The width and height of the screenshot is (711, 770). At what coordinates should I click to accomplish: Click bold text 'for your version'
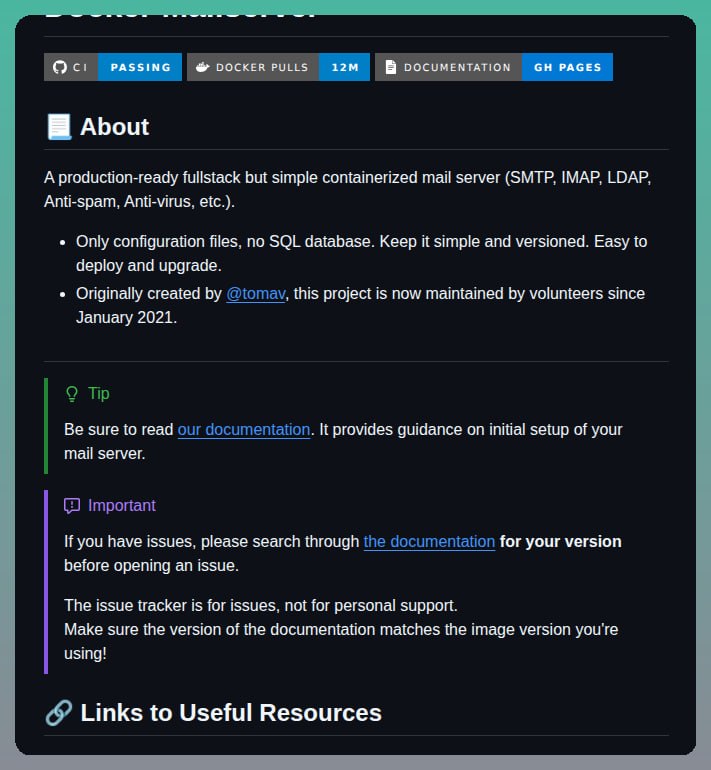click(560, 542)
